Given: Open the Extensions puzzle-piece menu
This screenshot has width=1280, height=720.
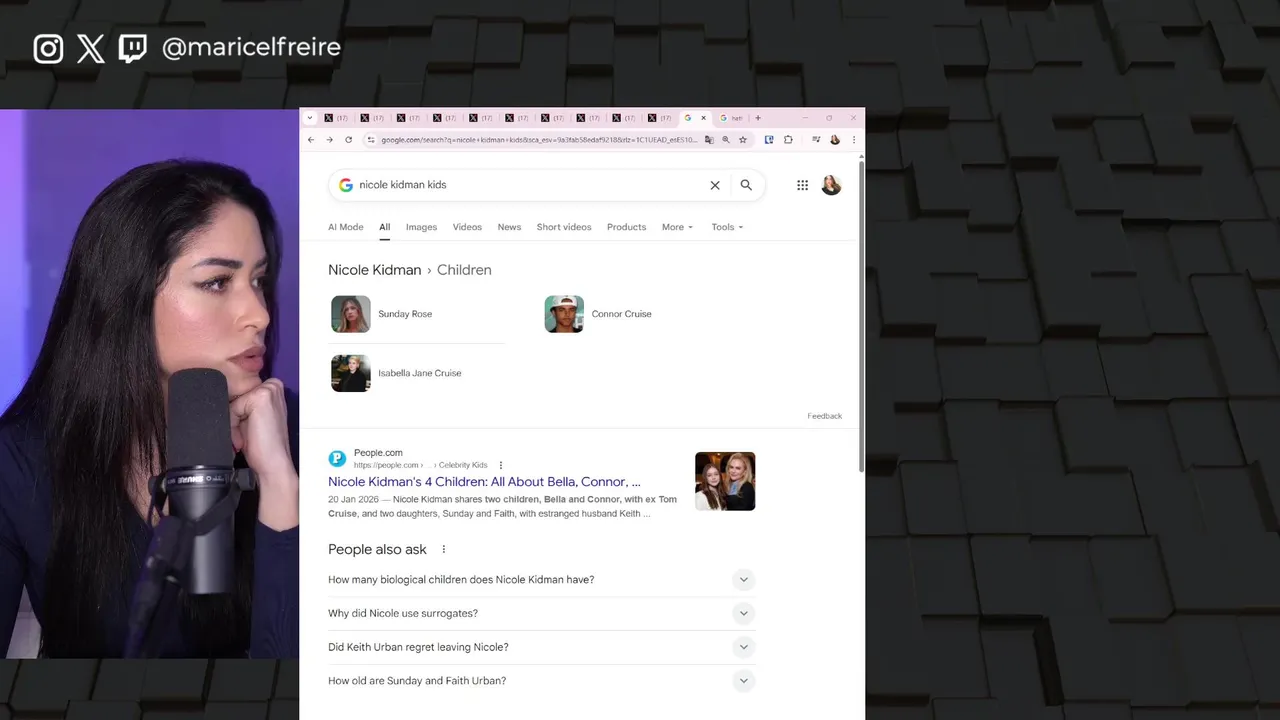Looking at the screenshot, I should tap(788, 140).
